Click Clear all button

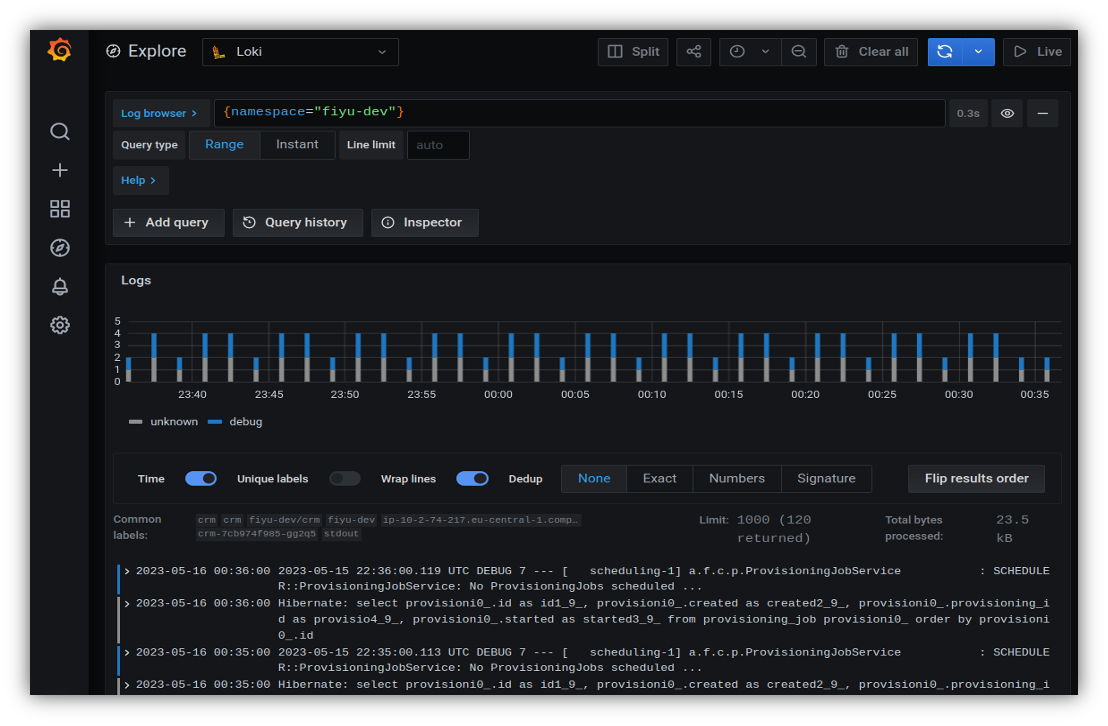tap(871, 52)
